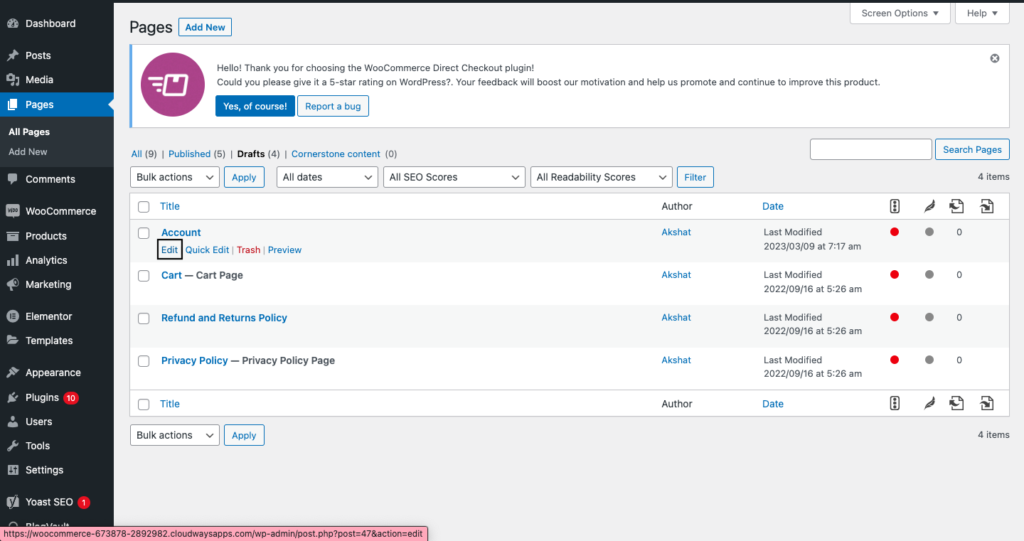Open the bottom Bulk actions dropdown
This screenshot has width=1024, height=541.
pos(174,435)
